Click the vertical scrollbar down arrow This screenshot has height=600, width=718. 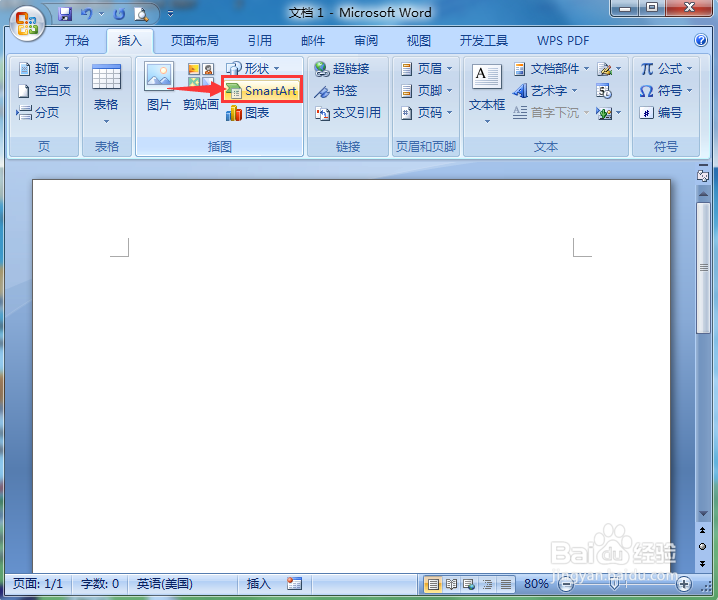pyautogui.click(x=703, y=514)
